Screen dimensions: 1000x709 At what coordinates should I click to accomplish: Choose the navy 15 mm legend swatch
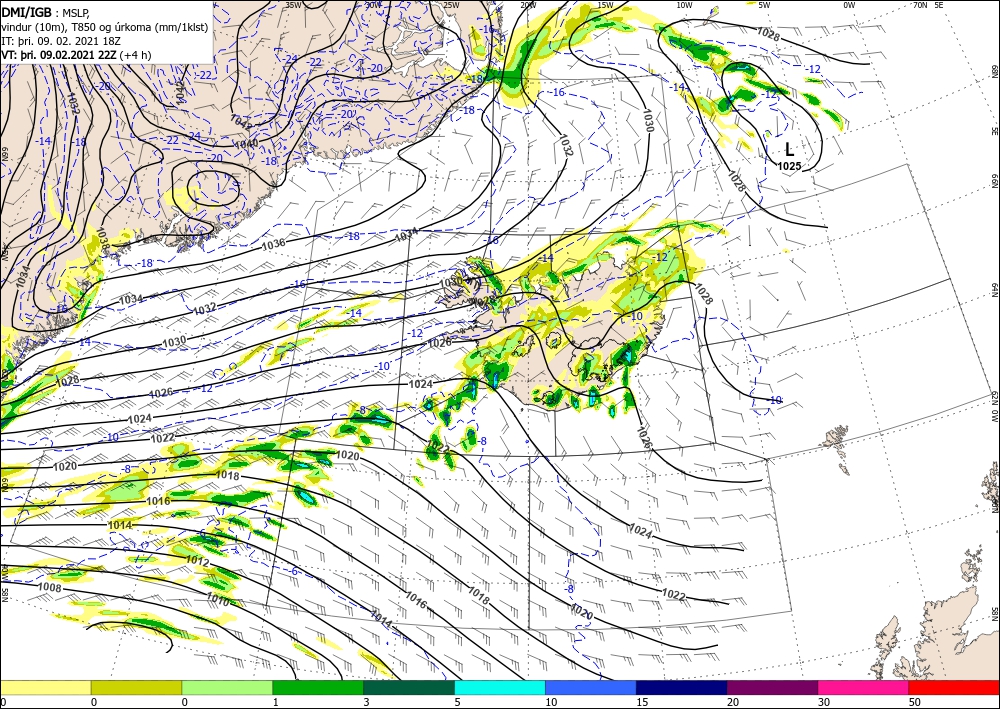682,687
